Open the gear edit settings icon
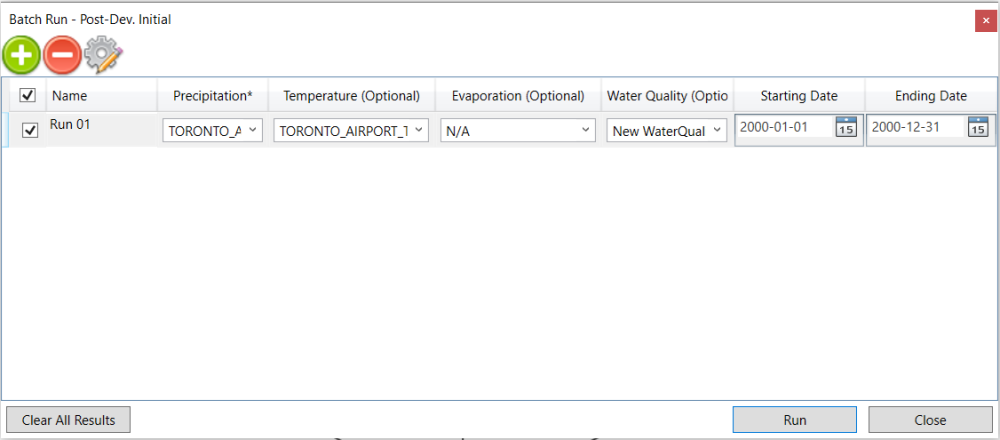1000x440 pixels. [x=103, y=55]
